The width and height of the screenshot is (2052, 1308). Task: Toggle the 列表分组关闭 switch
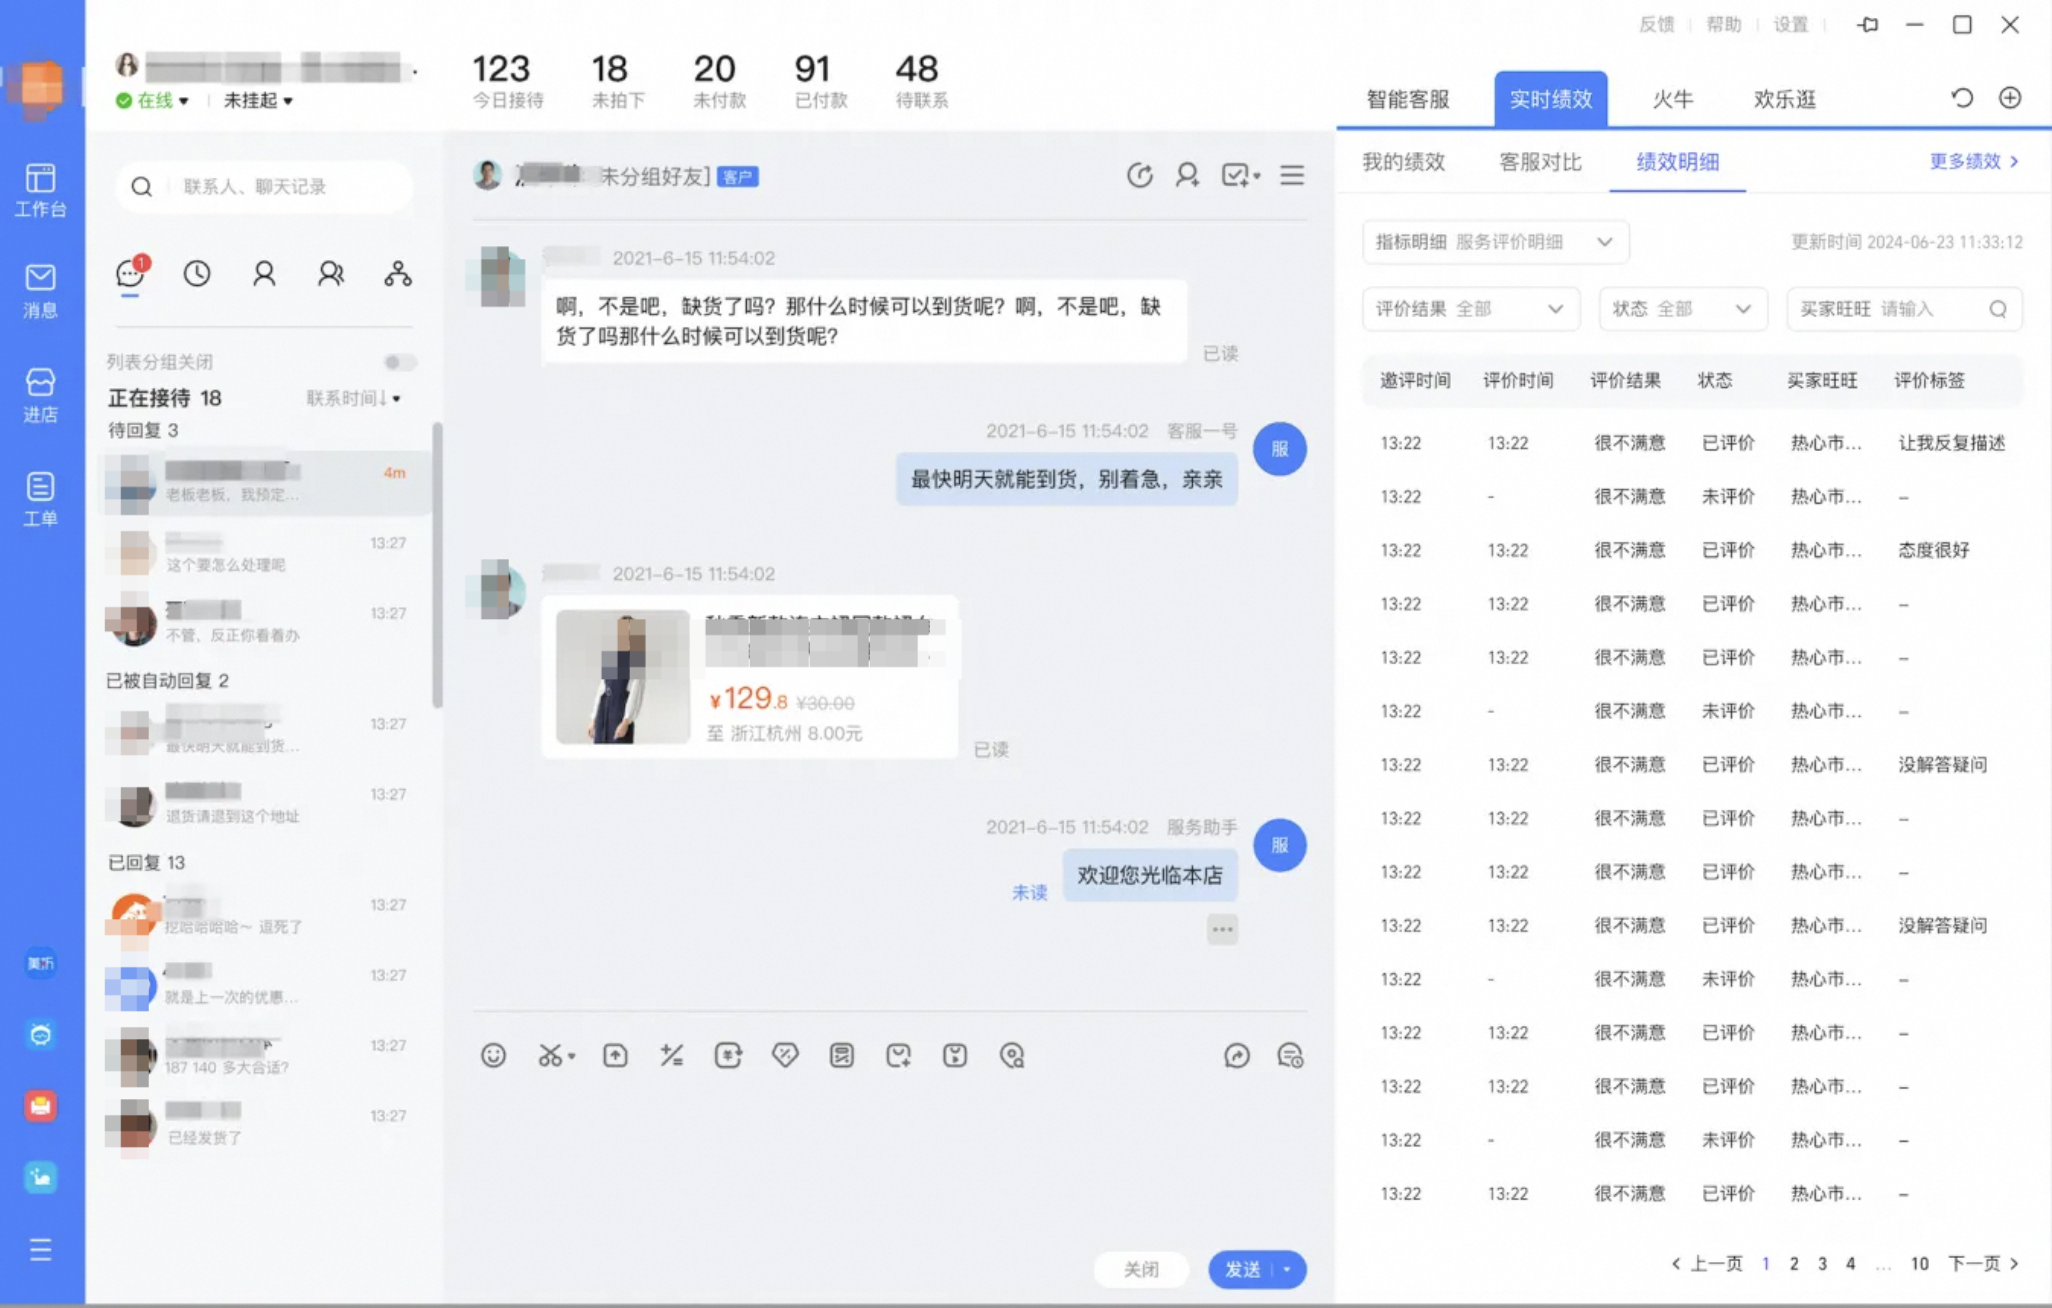click(400, 362)
